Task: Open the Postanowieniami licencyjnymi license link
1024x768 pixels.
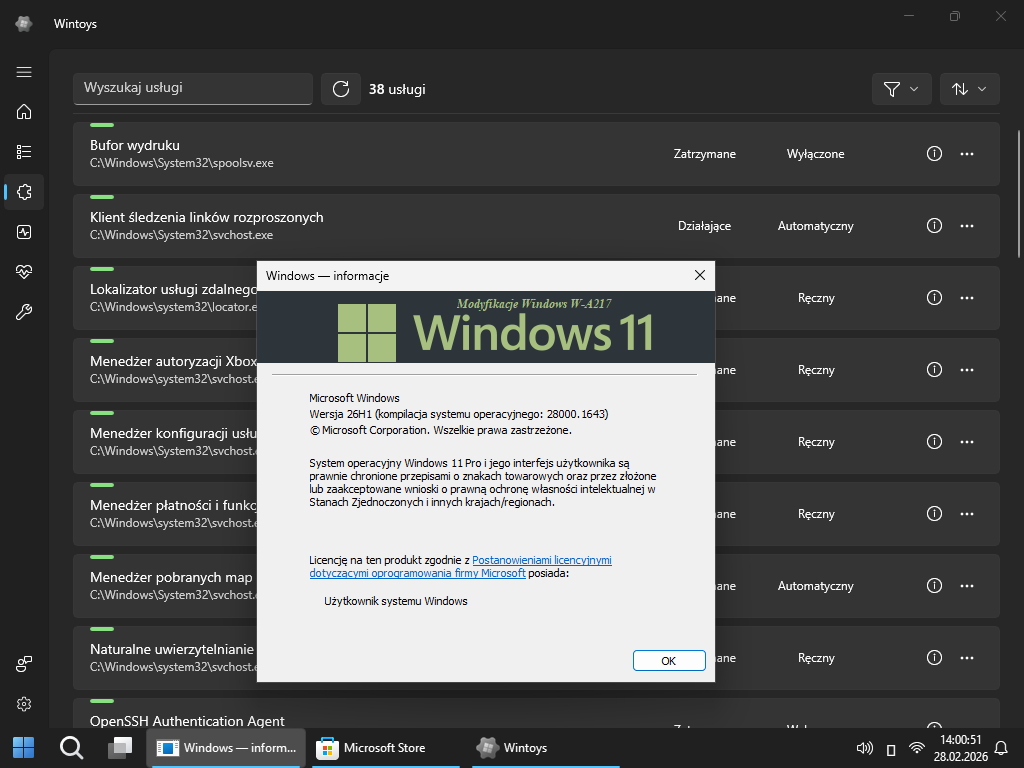Action: pos(541,560)
